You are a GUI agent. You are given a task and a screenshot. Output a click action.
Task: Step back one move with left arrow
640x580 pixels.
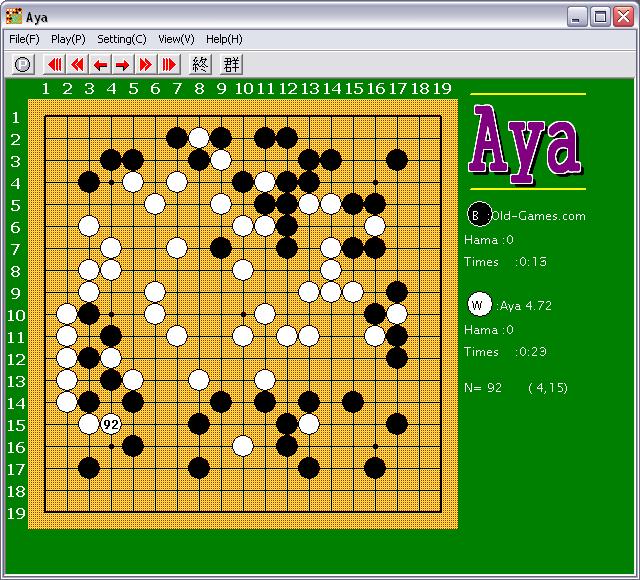tap(100, 64)
